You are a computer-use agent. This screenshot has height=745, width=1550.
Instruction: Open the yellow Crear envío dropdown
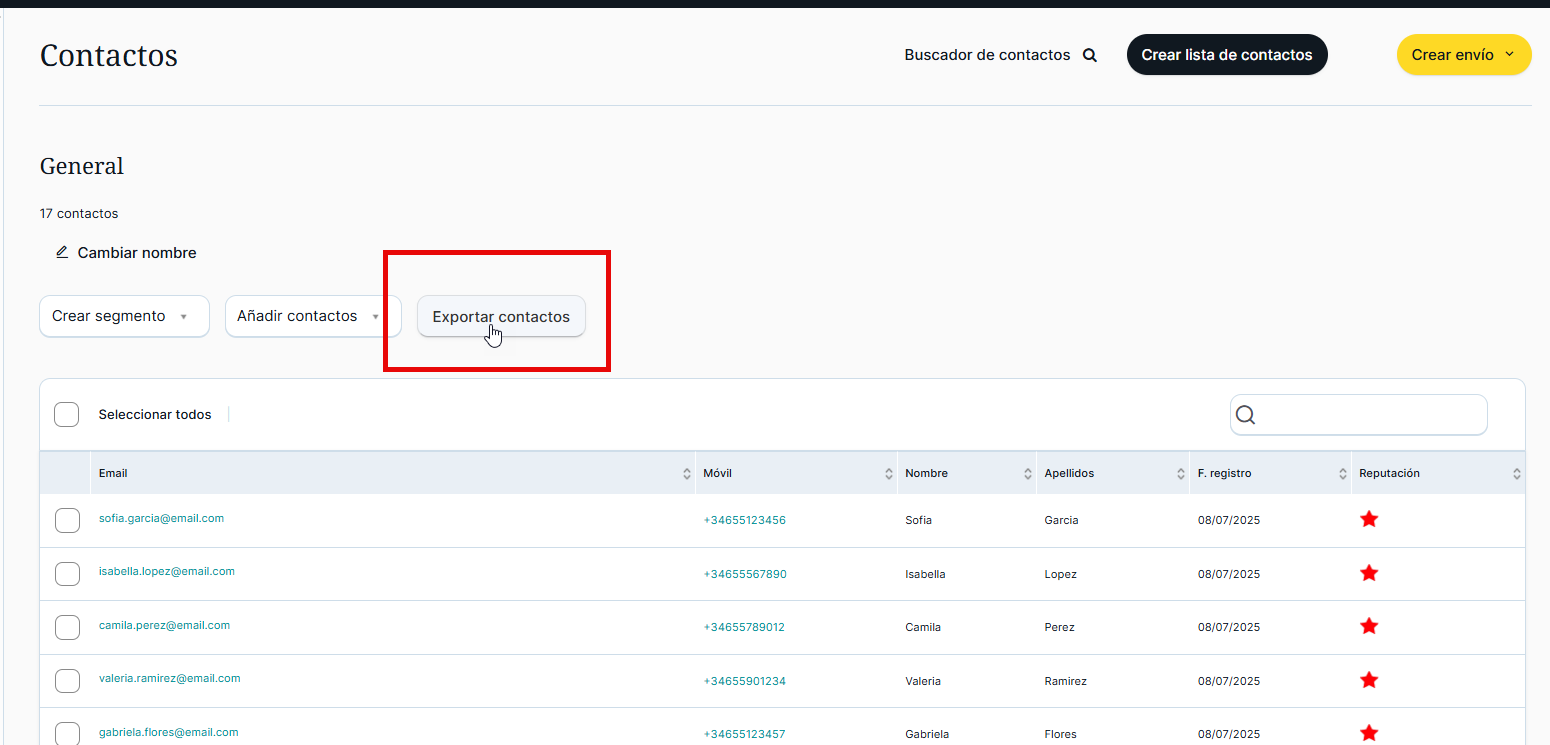click(x=1463, y=55)
